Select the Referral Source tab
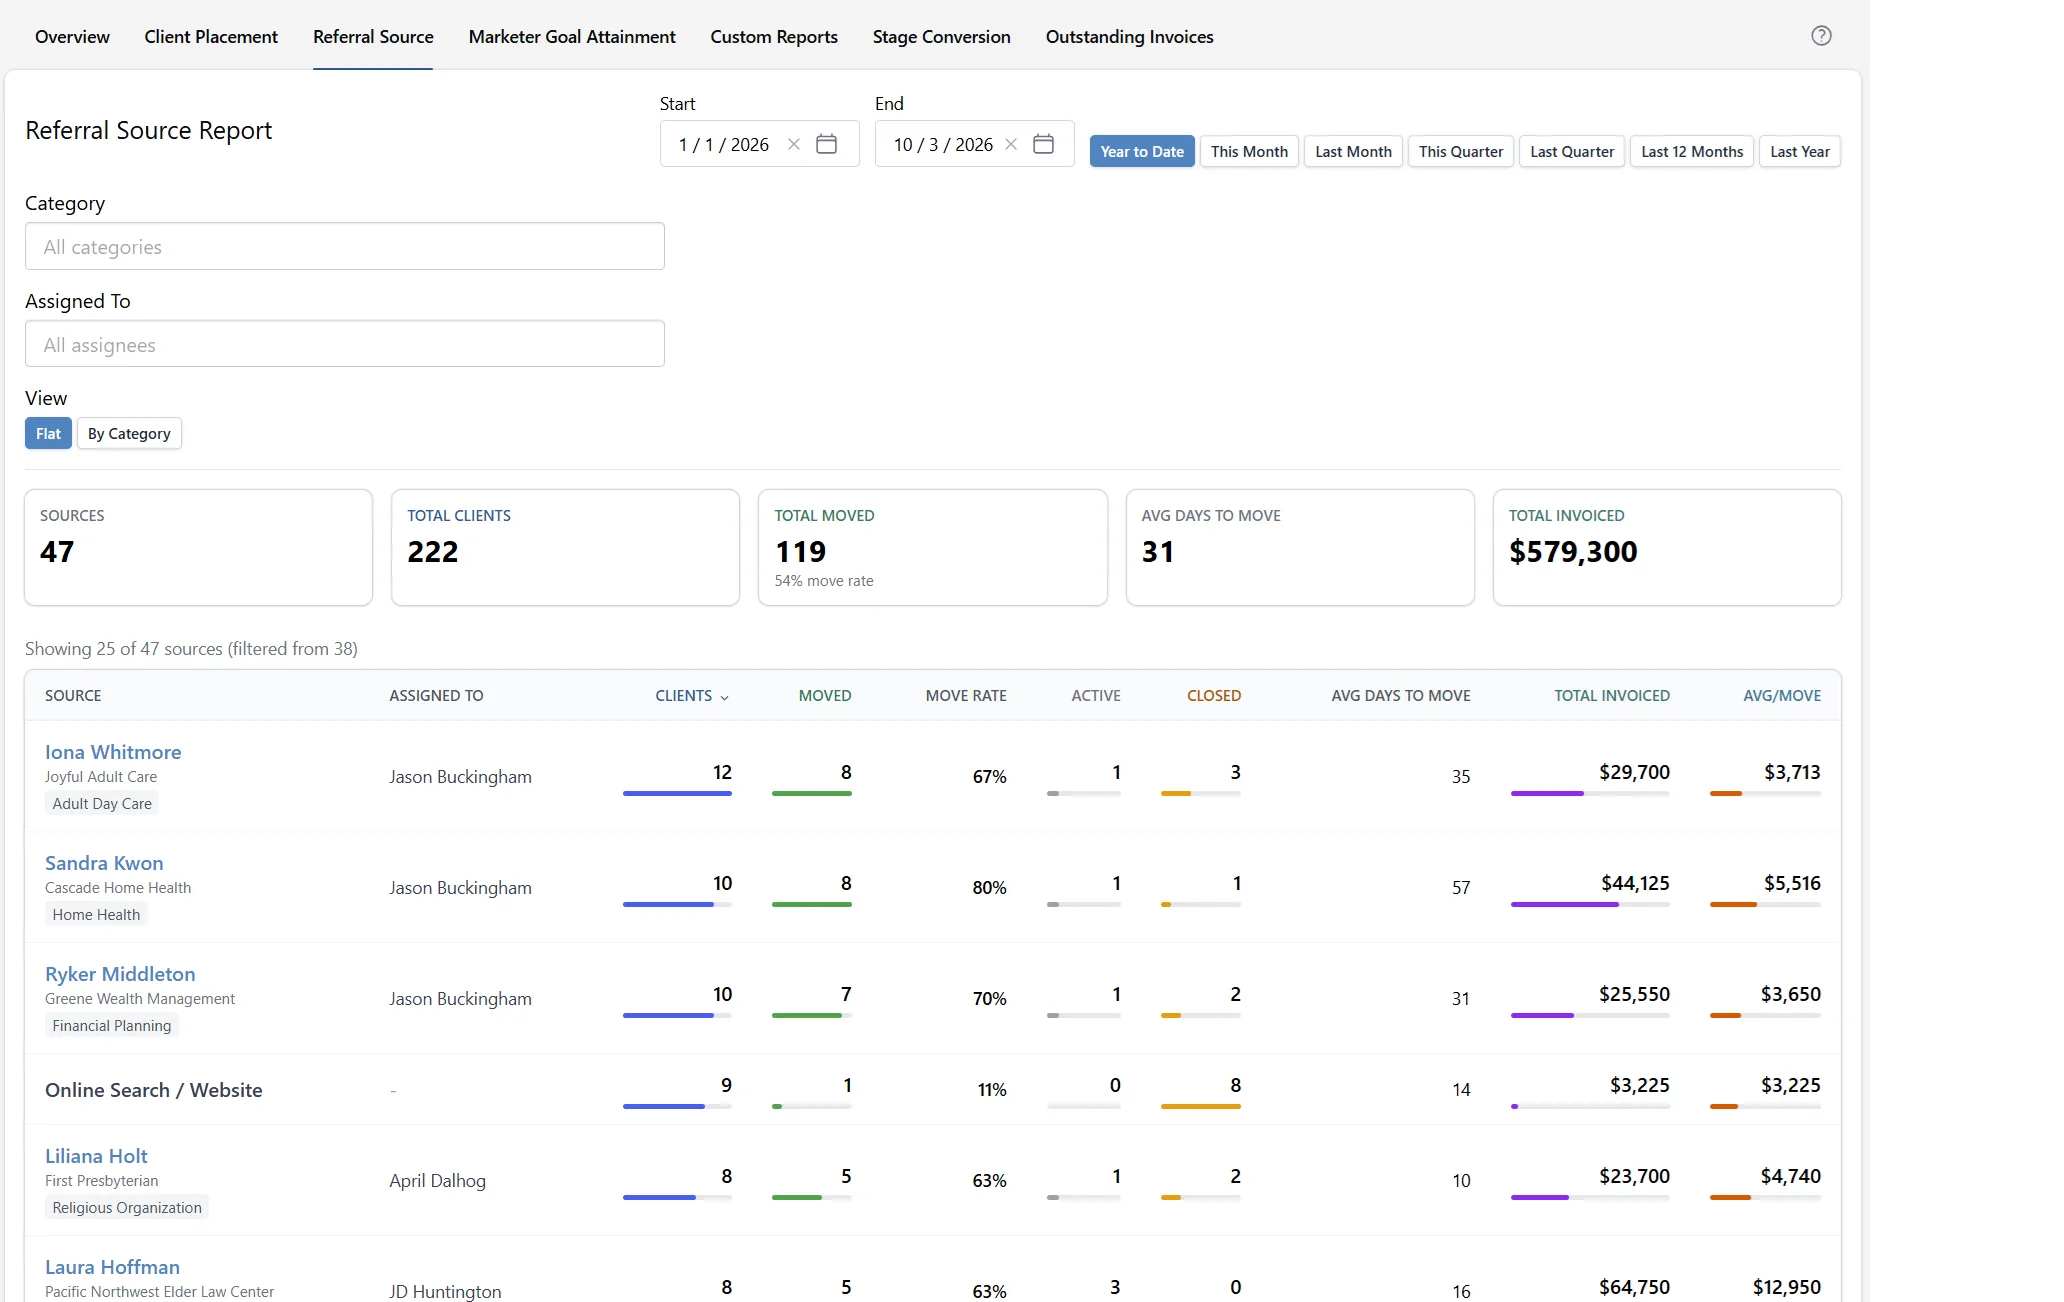Screen dimensions: 2064x1302 coord(373,37)
